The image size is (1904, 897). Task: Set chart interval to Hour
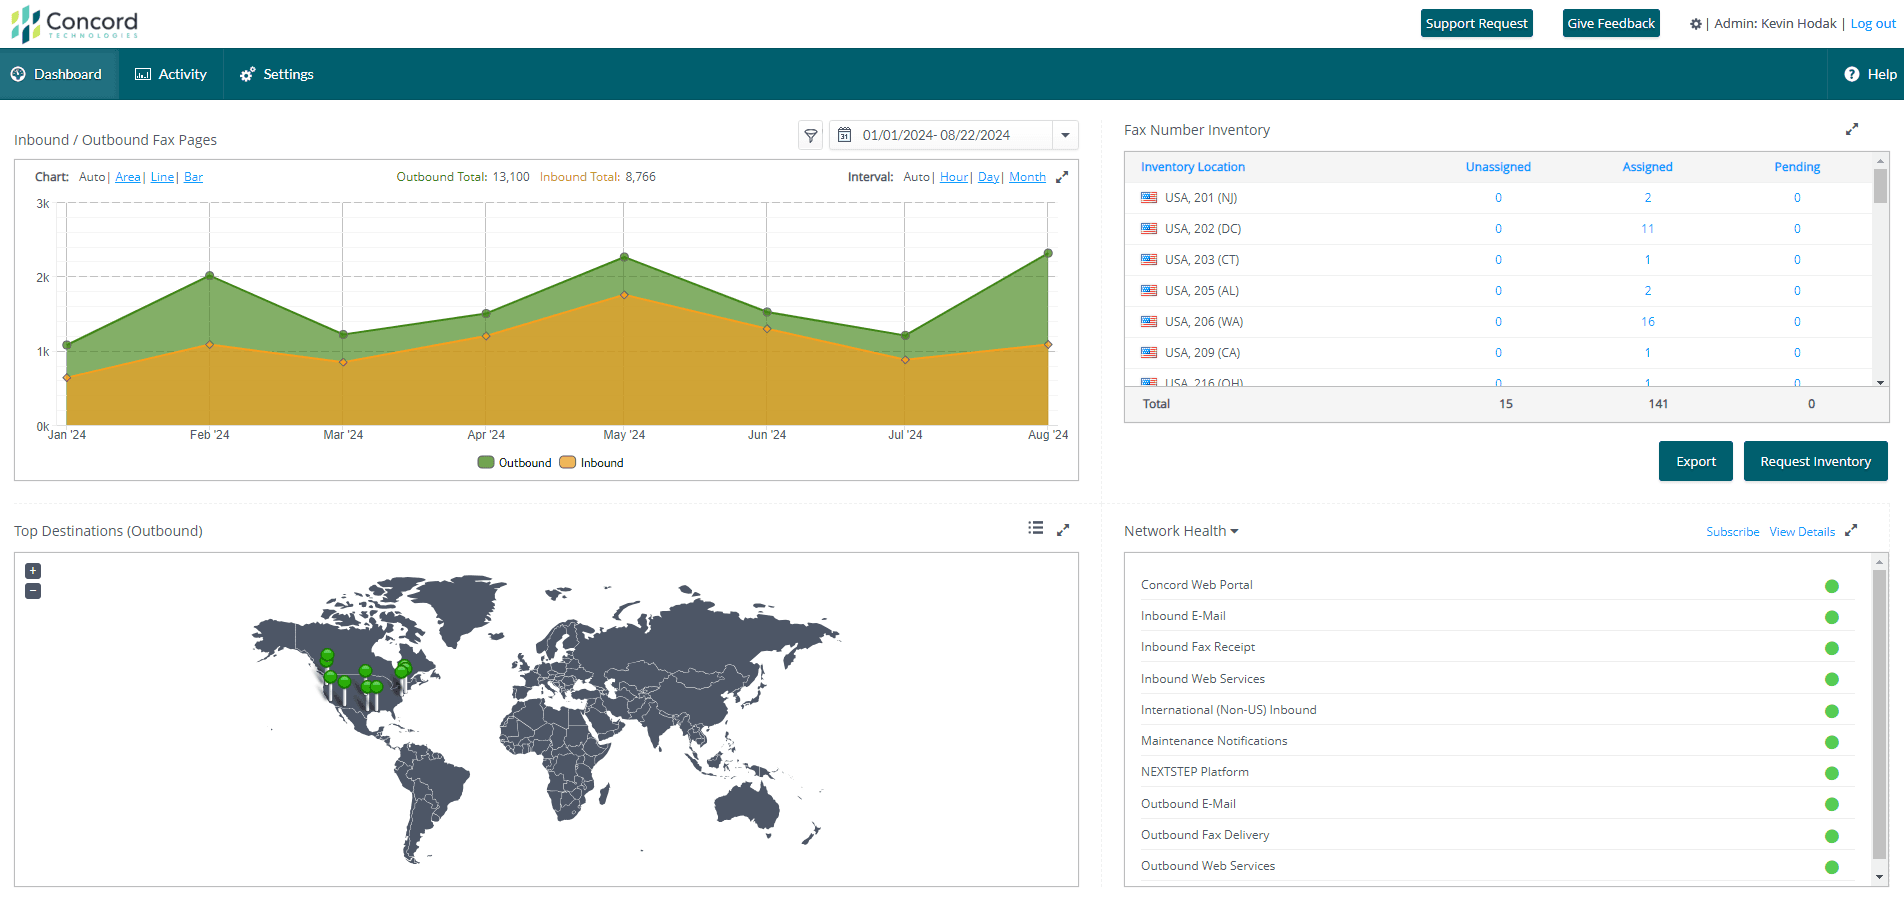[954, 177]
